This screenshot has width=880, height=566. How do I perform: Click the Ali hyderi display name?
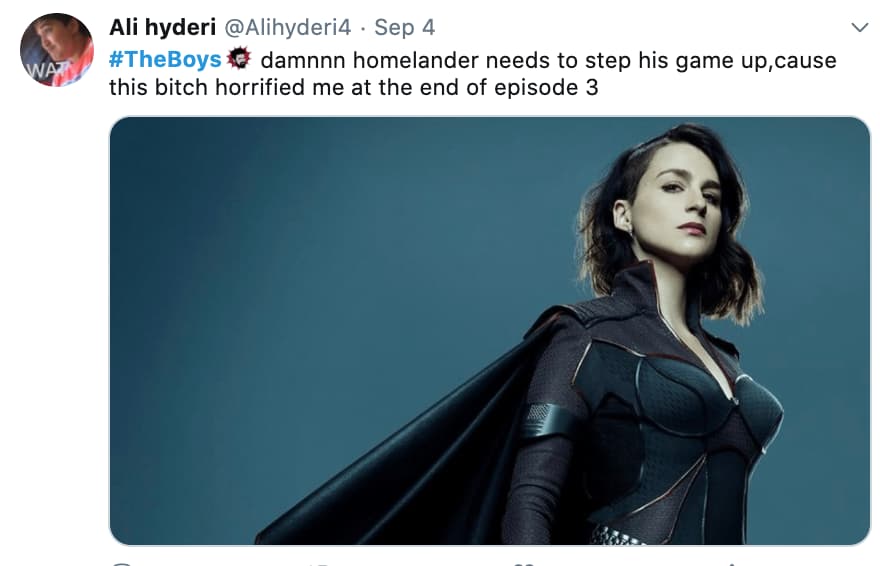point(162,27)
